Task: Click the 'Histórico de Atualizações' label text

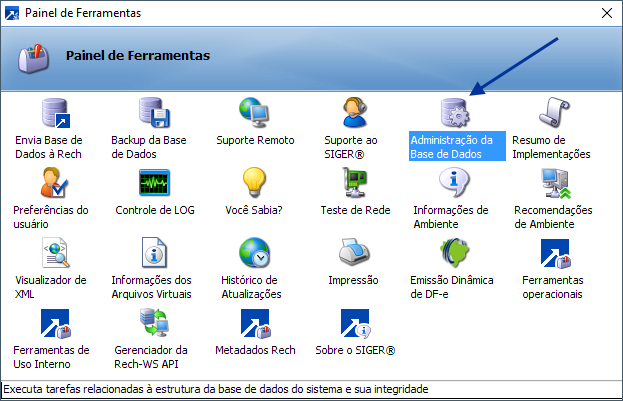Action: point(251,287)
